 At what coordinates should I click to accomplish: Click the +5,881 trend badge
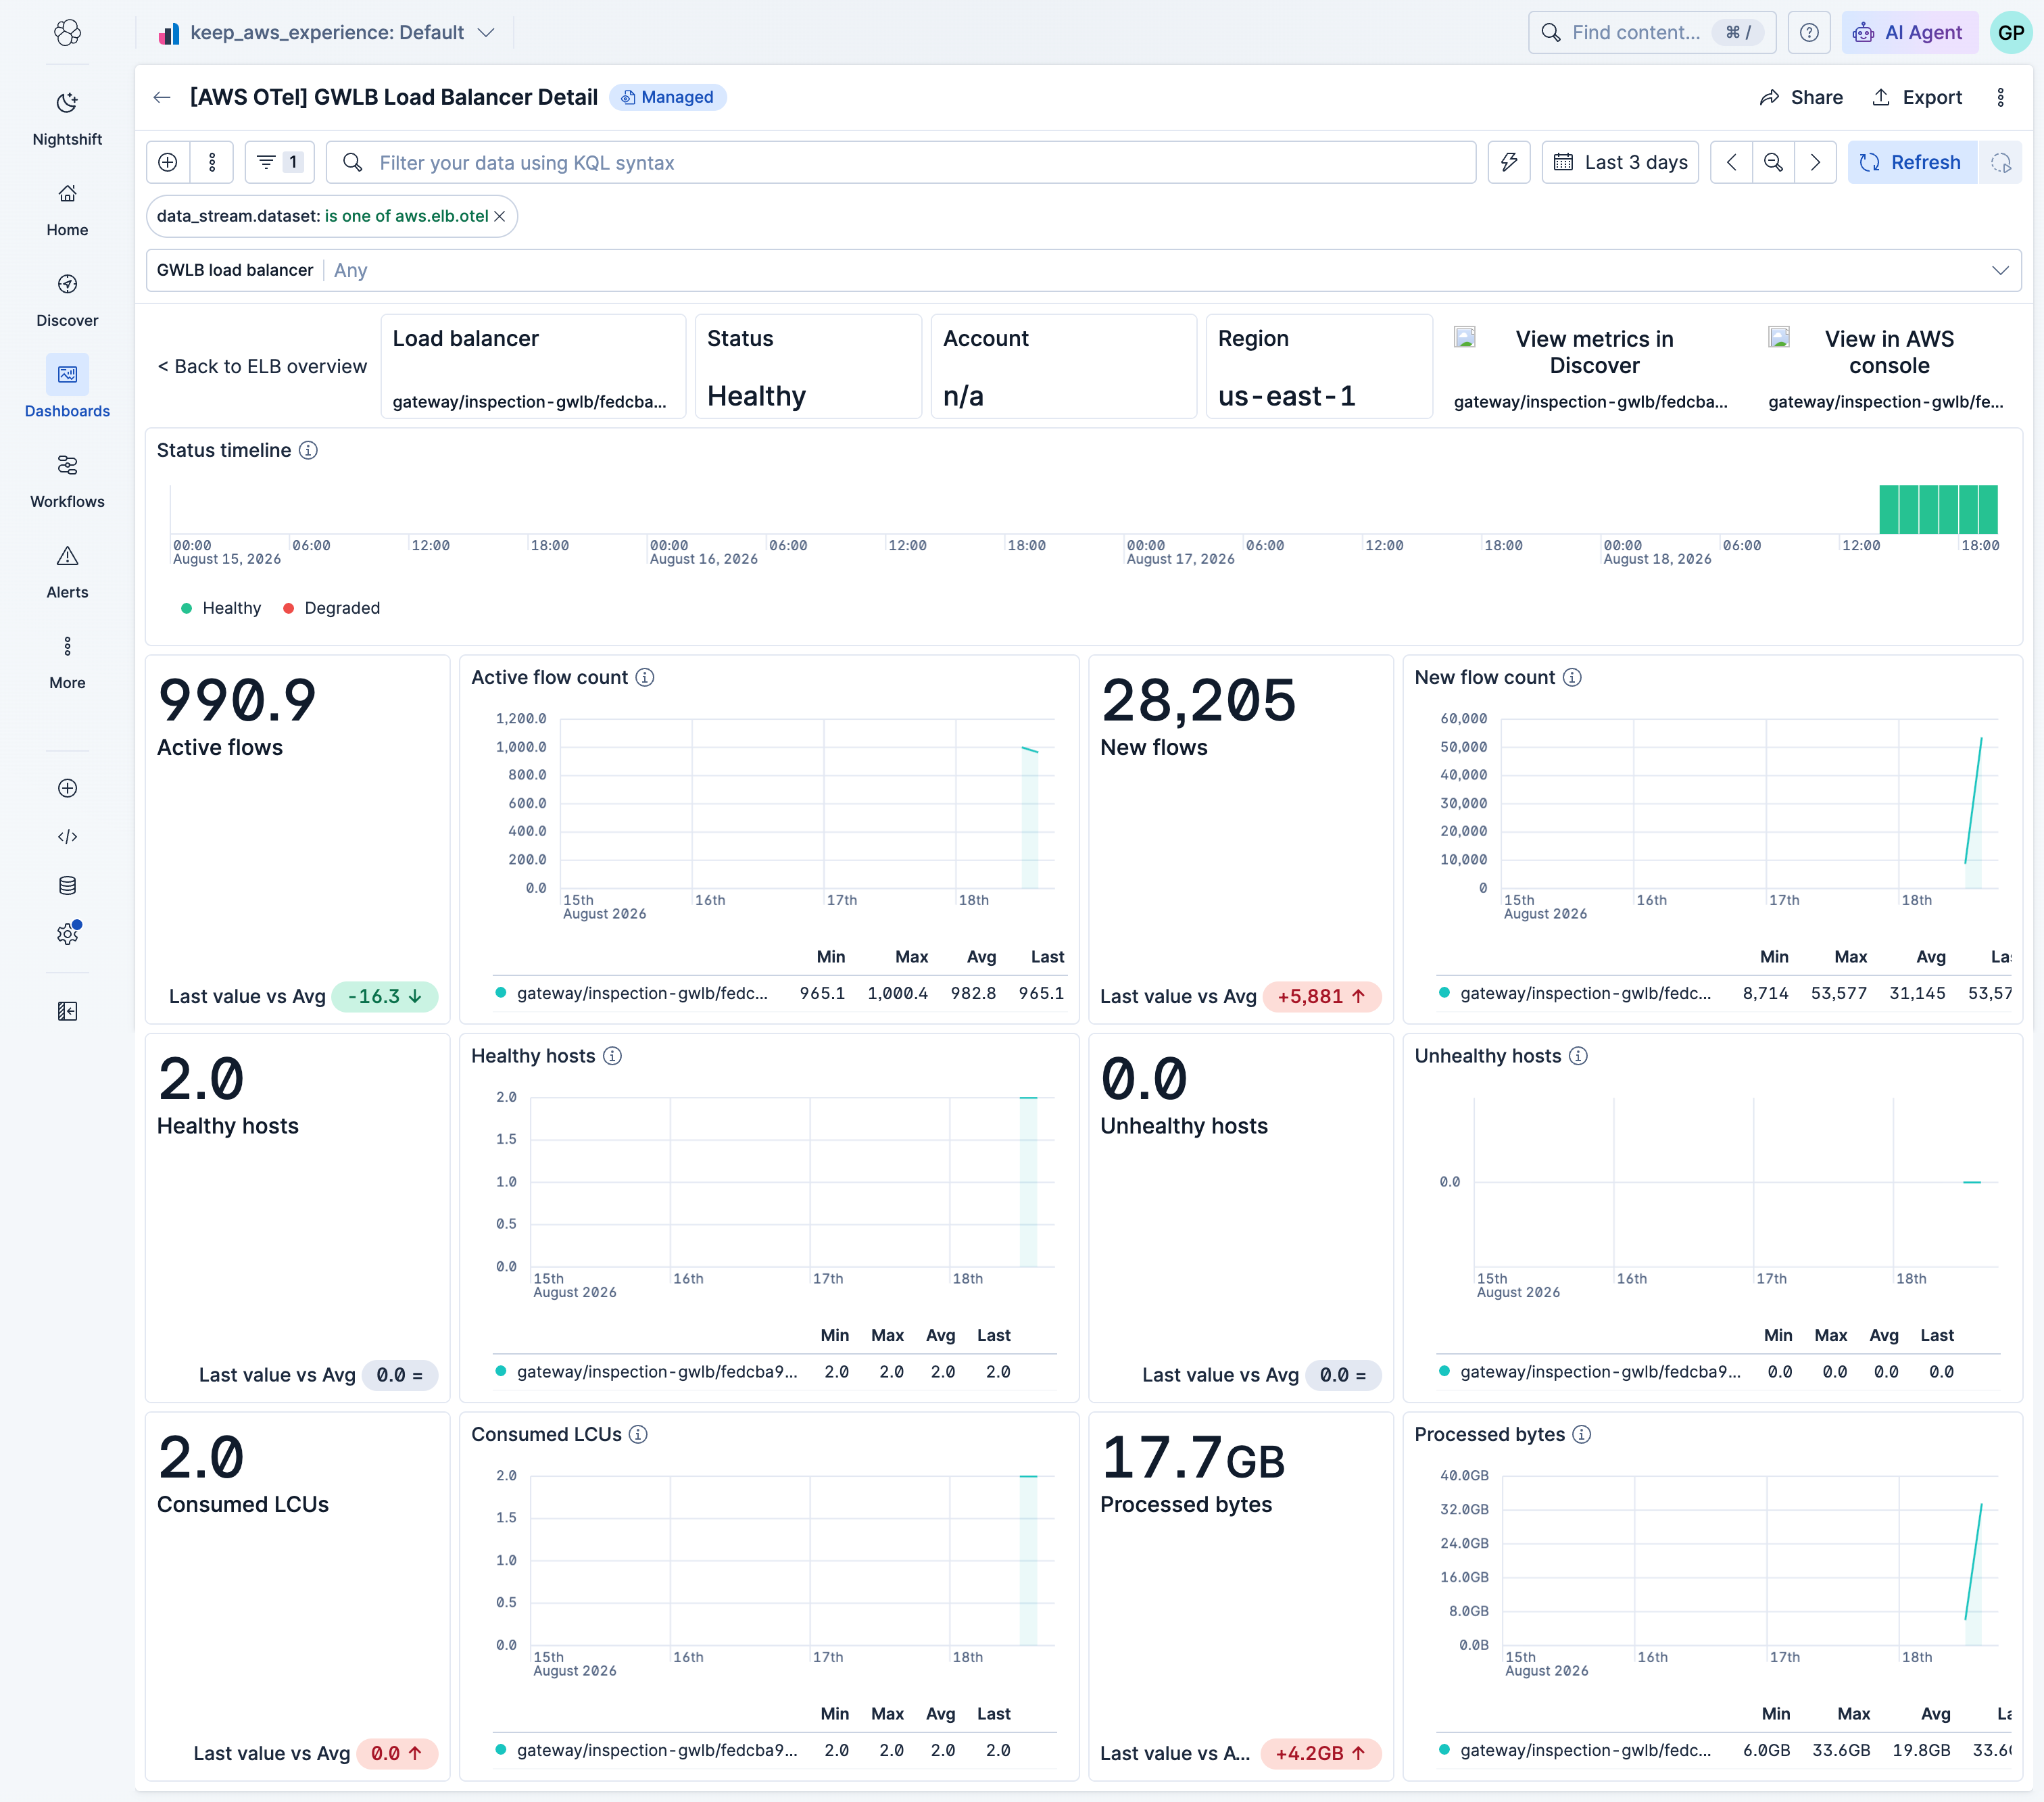(x=1322, y=996)
